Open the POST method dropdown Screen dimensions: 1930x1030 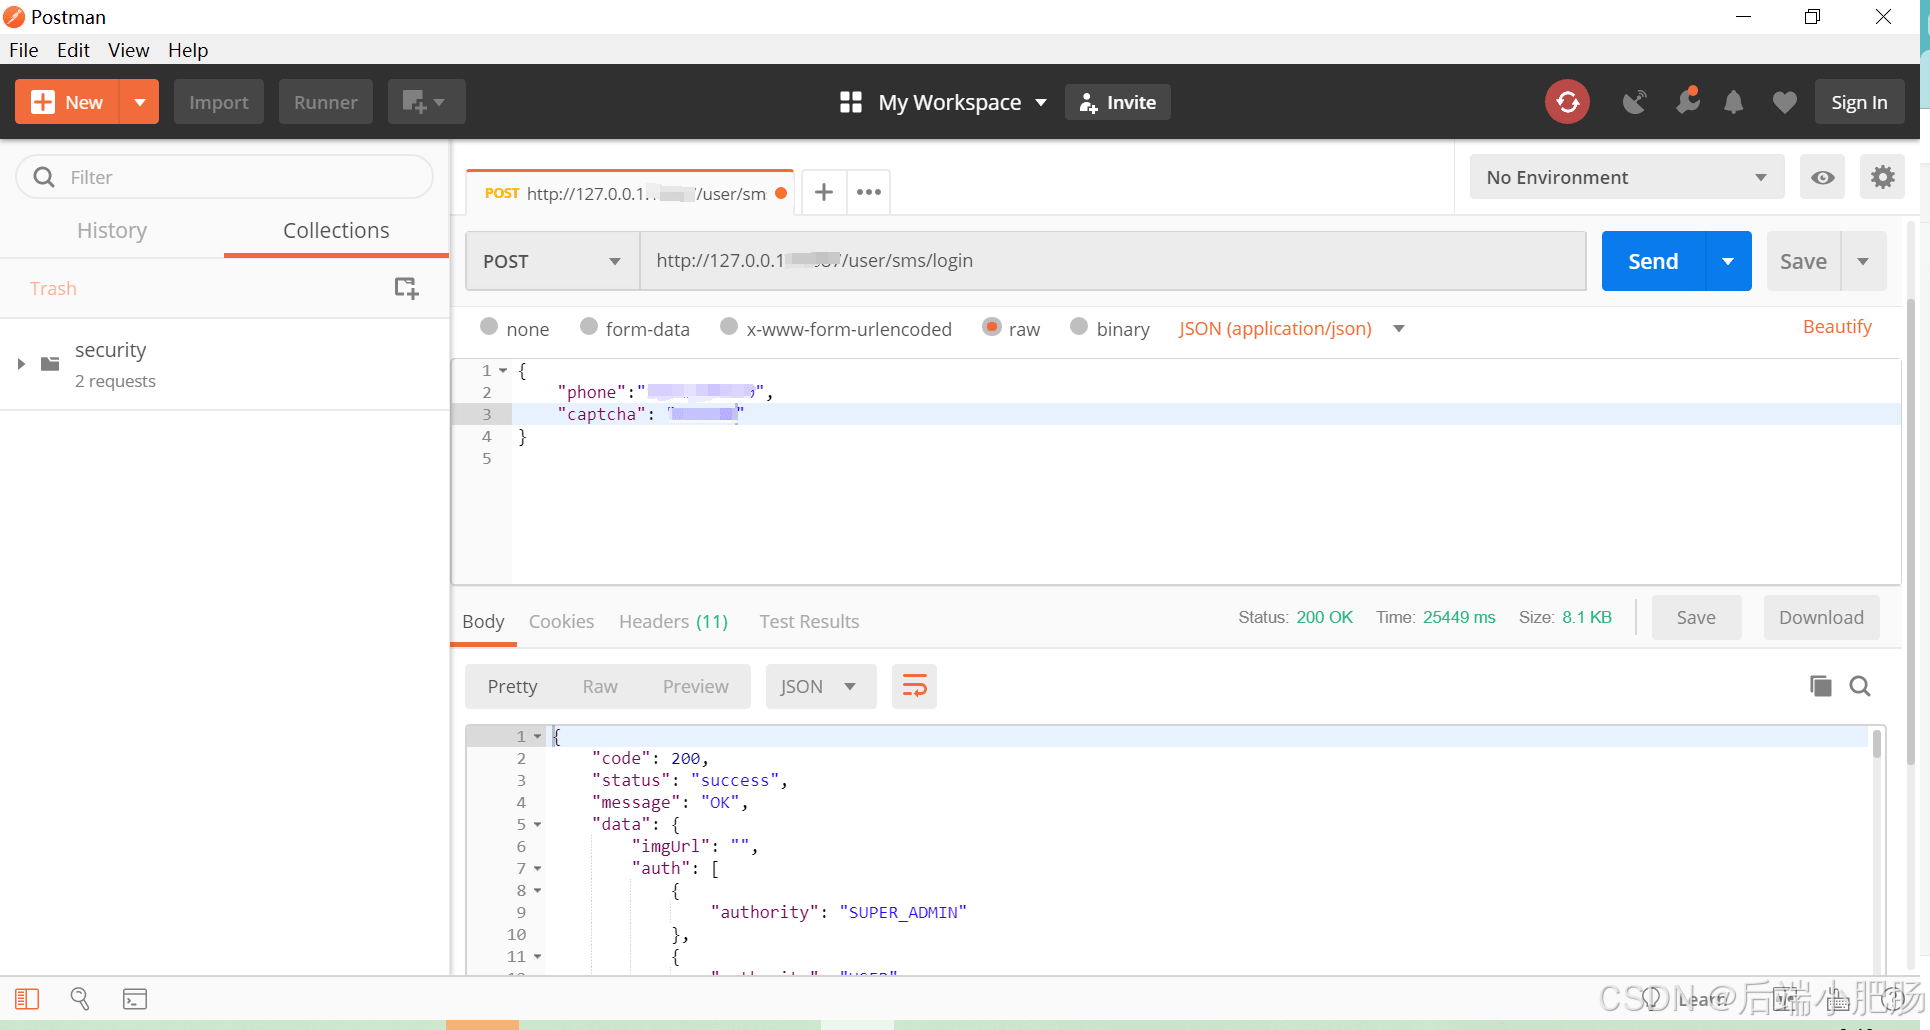pyautogui.click(x=553, y=261)
